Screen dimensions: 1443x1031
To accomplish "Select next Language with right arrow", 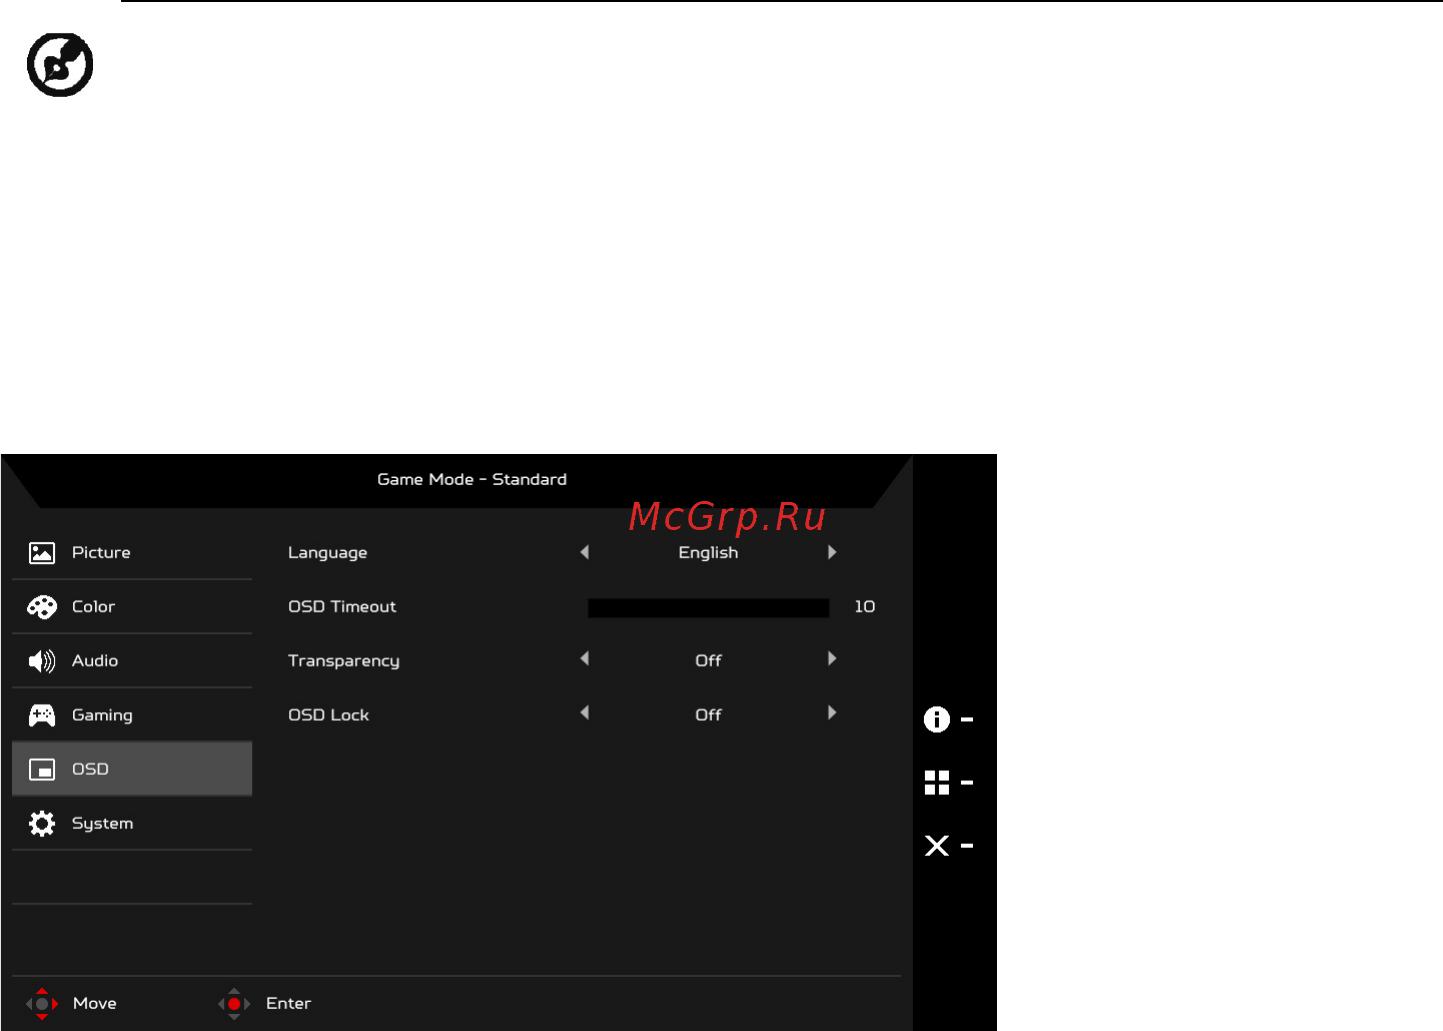I will (x=832, y=552).
